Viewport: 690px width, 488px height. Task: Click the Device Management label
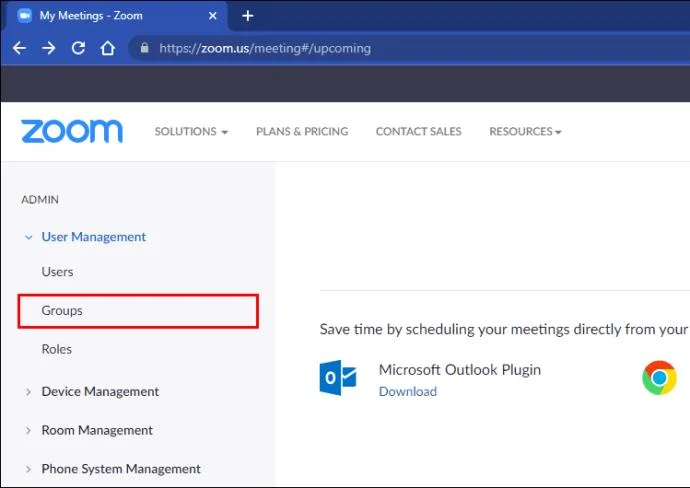click(x=100, y=391)
